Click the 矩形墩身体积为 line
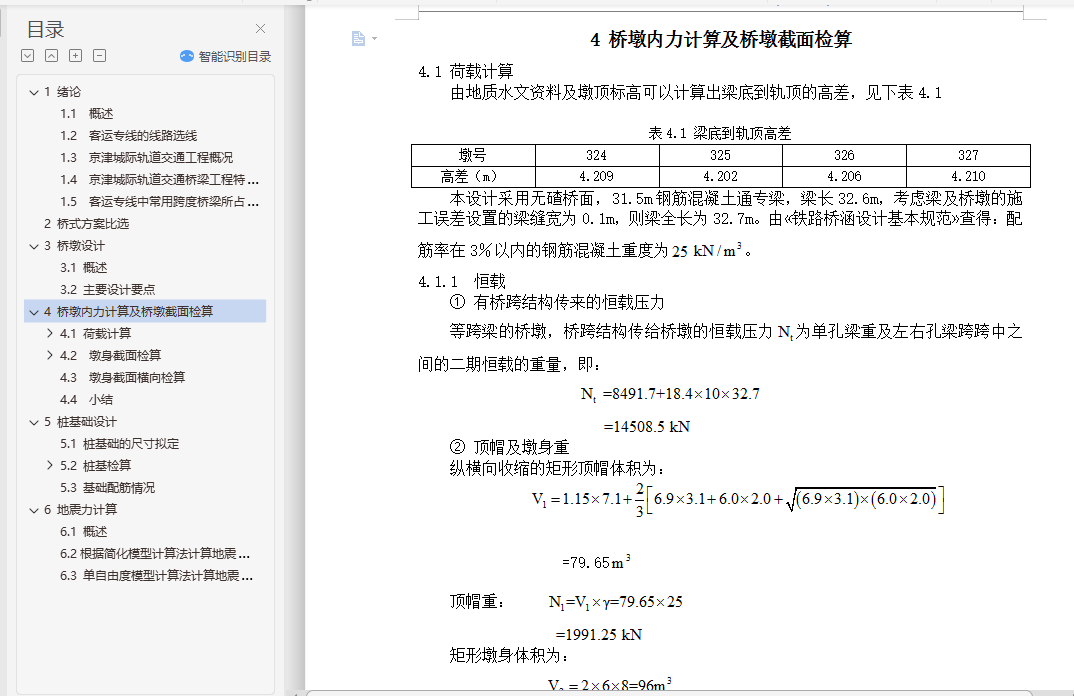Viewport: 1074px width, 696px height. (509, 656)
